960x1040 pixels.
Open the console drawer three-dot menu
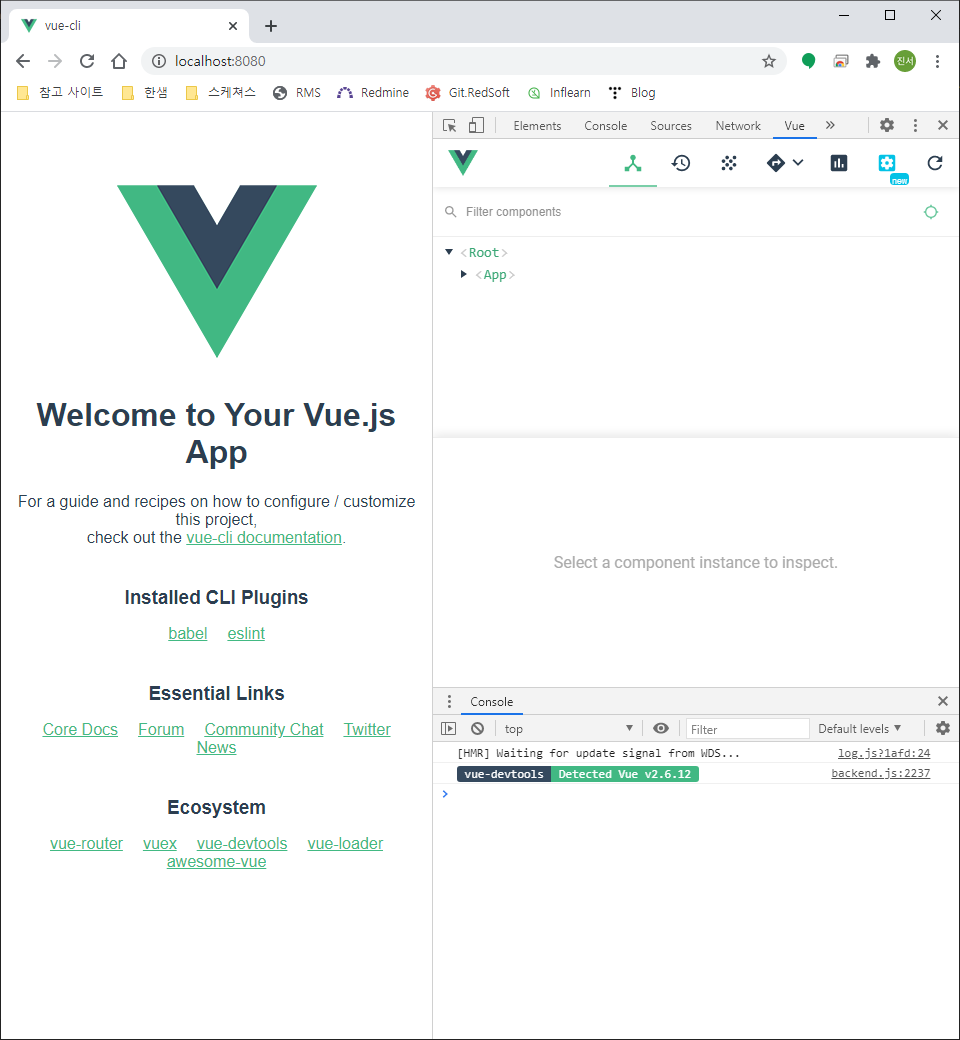449,701
